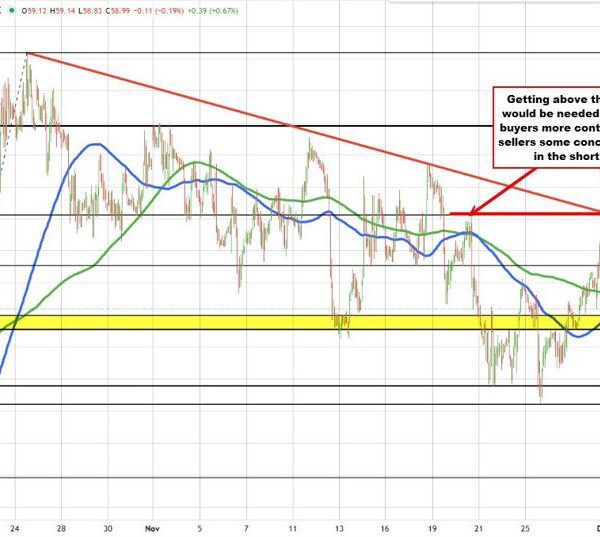Click the 13 date label on the time axis
The width and height of the screenshot is (600, 537).
coord(340,526)
